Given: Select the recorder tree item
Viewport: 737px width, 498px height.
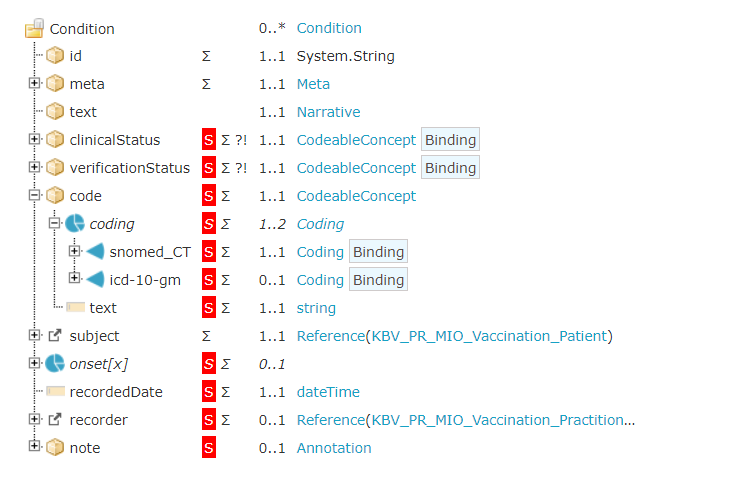Looking at the screenshot, I should point(98,420).
